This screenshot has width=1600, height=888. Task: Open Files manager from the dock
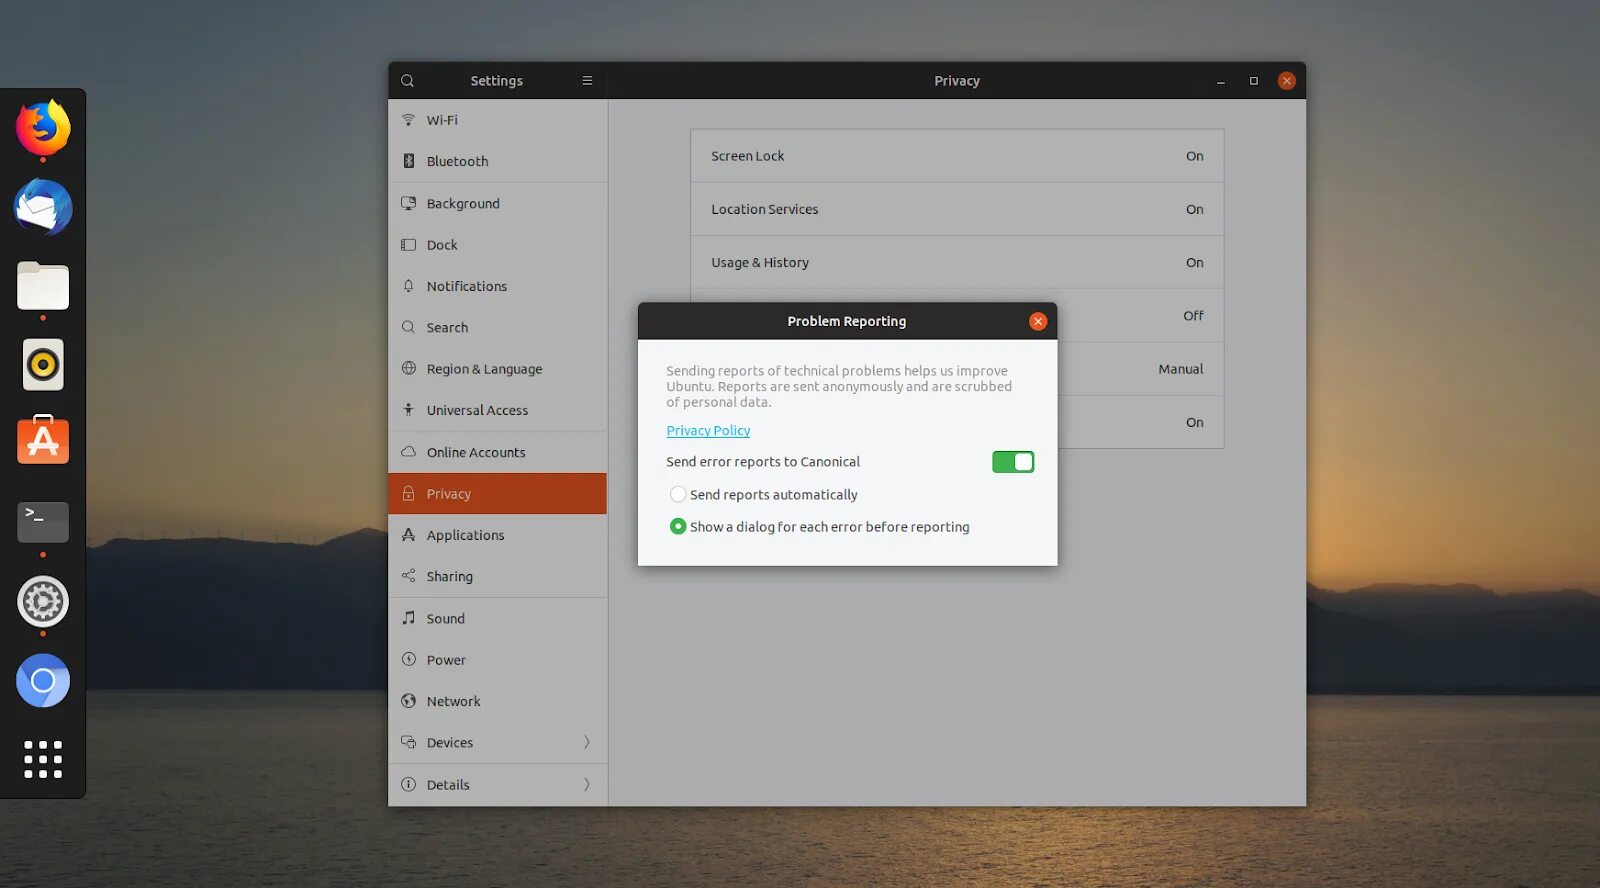tap(43, 286)
